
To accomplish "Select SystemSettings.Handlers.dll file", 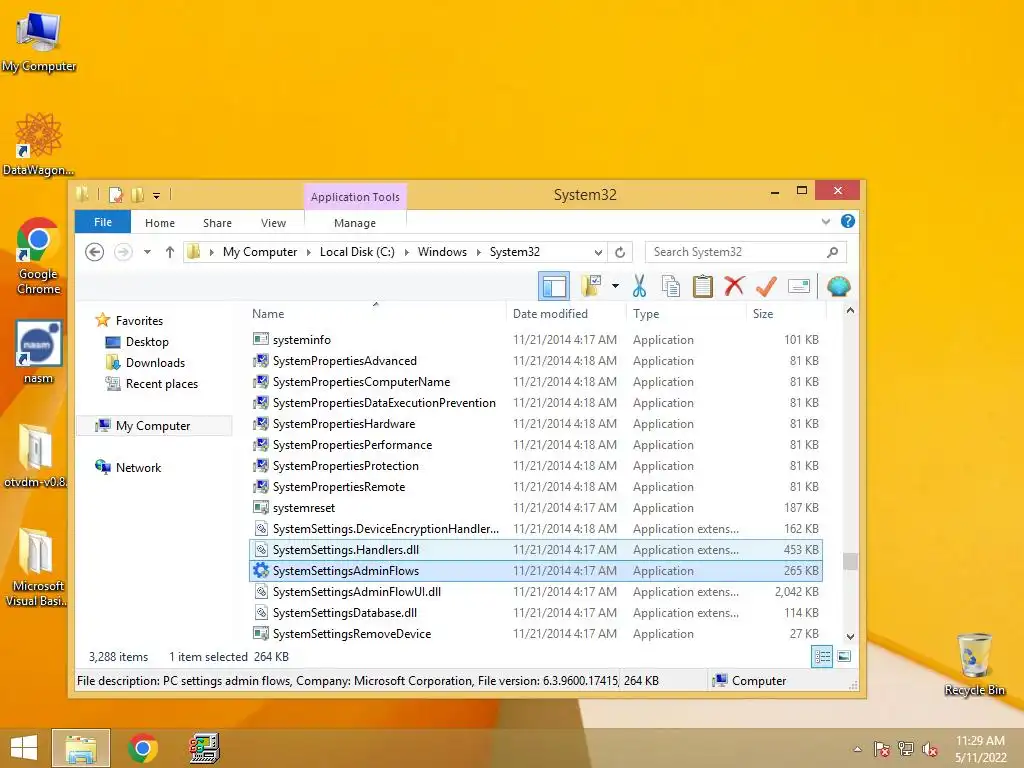I will point(536,550).
